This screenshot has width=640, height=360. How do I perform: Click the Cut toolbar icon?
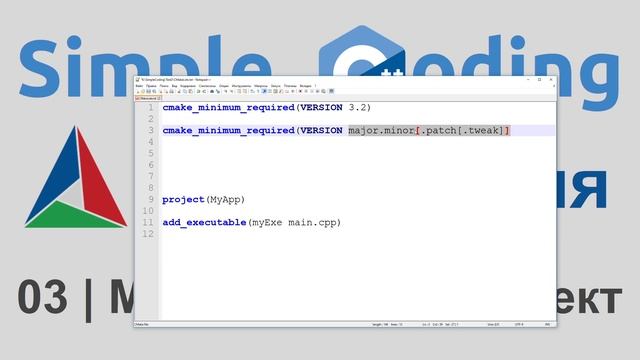[179, 91]
